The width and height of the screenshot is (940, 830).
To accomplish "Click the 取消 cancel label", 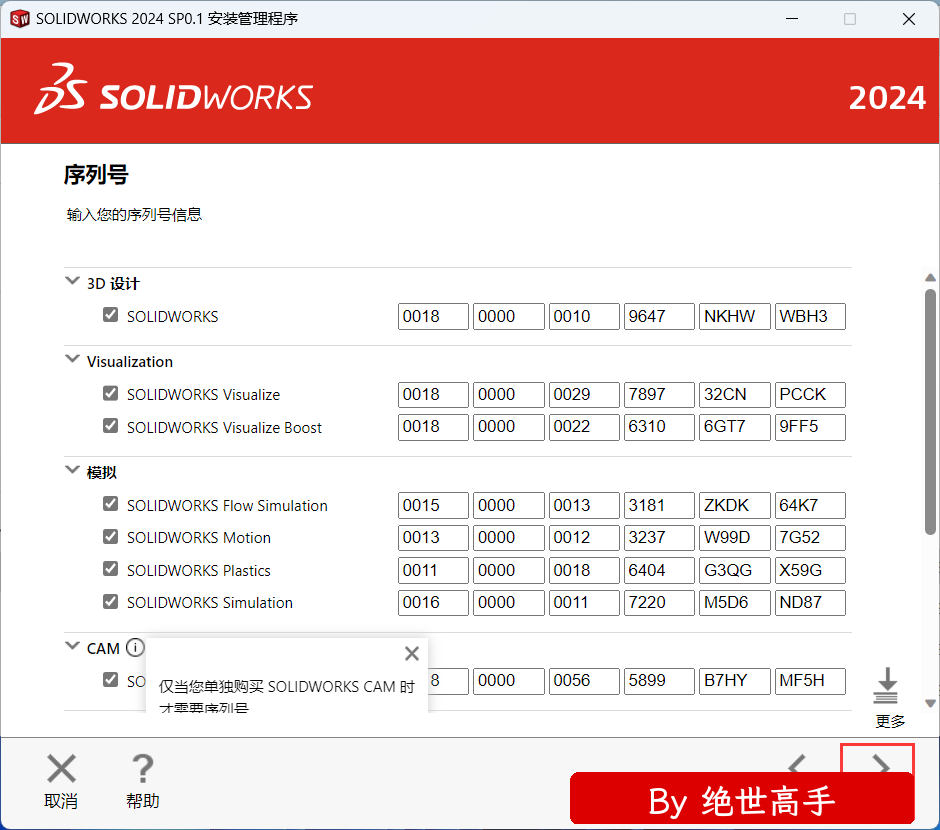I will (61, 801).
